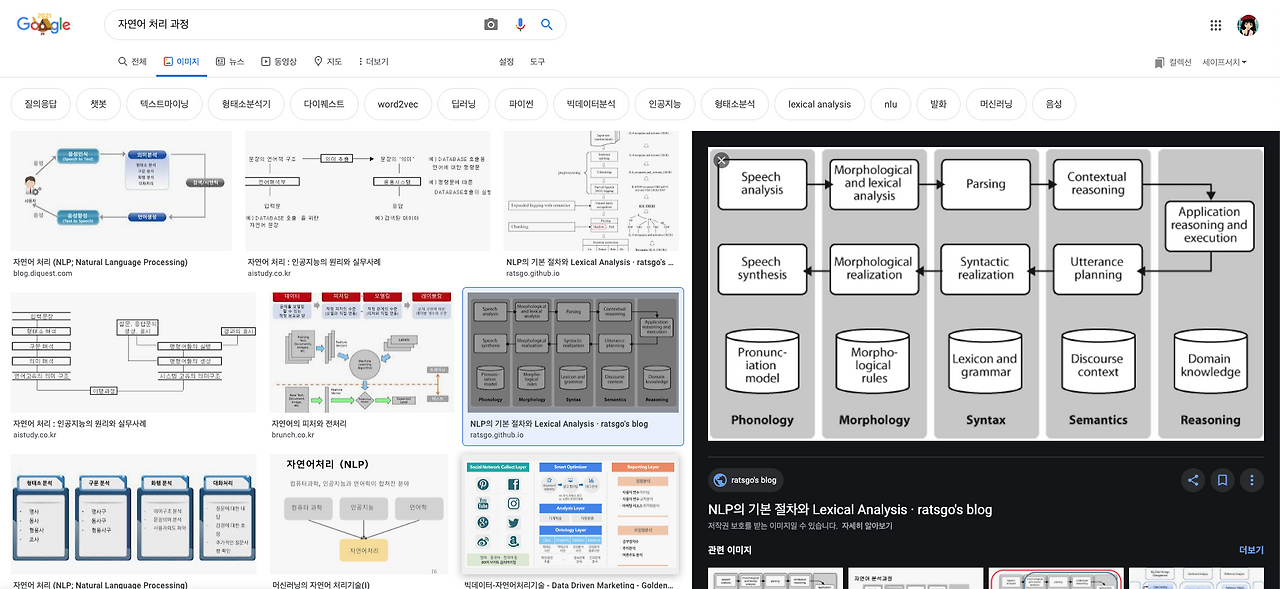Expand the 더보기 search menu
The height and width of the screenshot is (589, 1280).
click(x=374, y=62)
